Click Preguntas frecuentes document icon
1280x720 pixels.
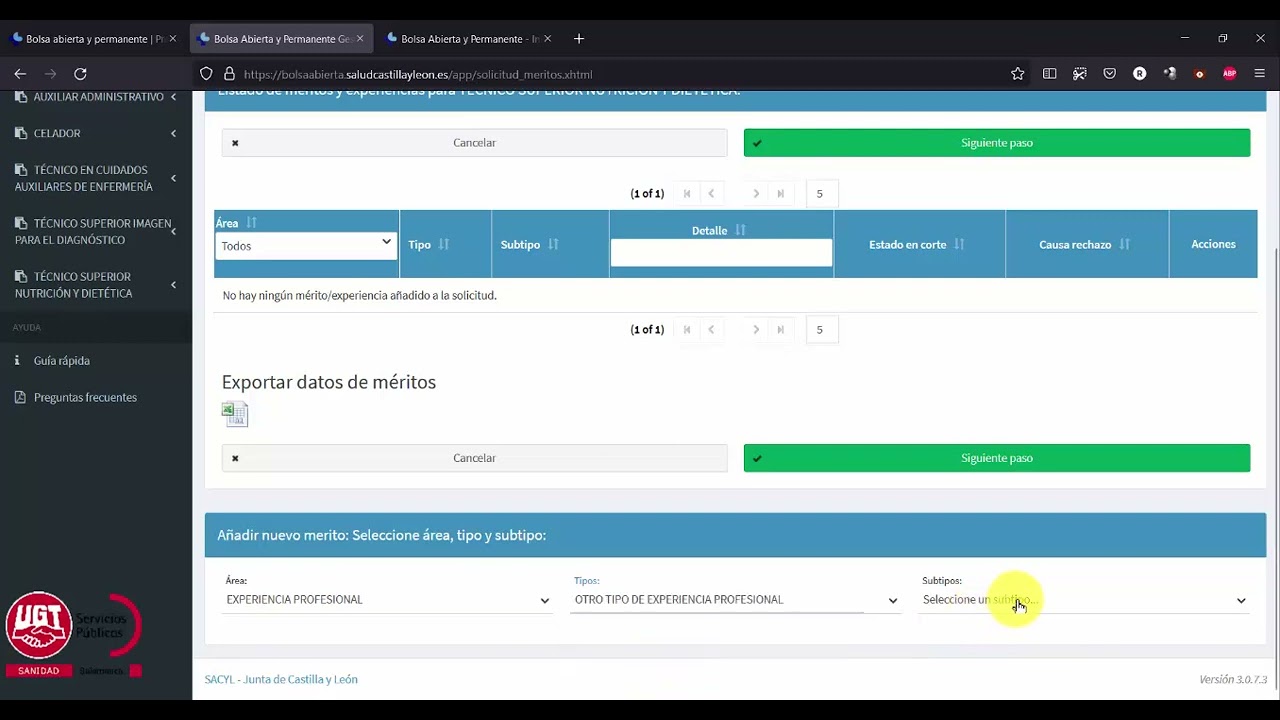[x=20, y=397]
